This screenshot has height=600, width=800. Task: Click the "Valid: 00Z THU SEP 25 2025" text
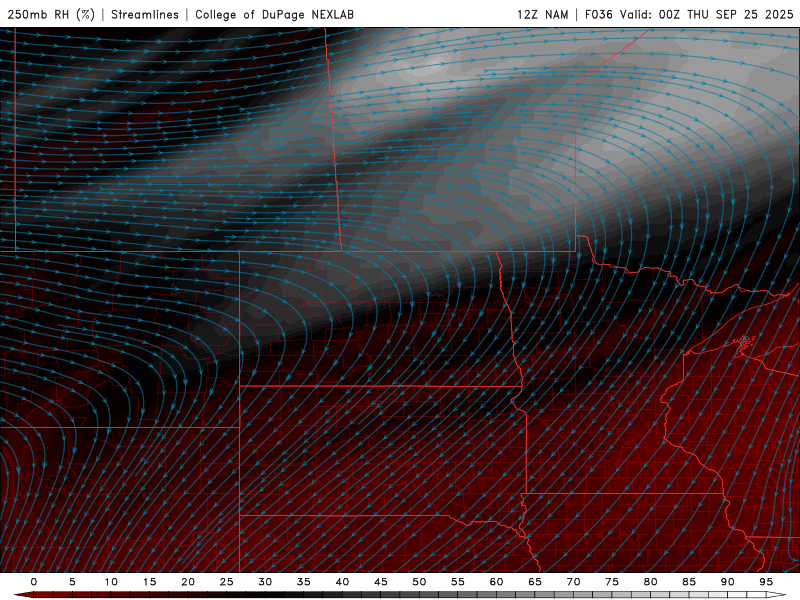pyautogui.click(x=707, y=14)
